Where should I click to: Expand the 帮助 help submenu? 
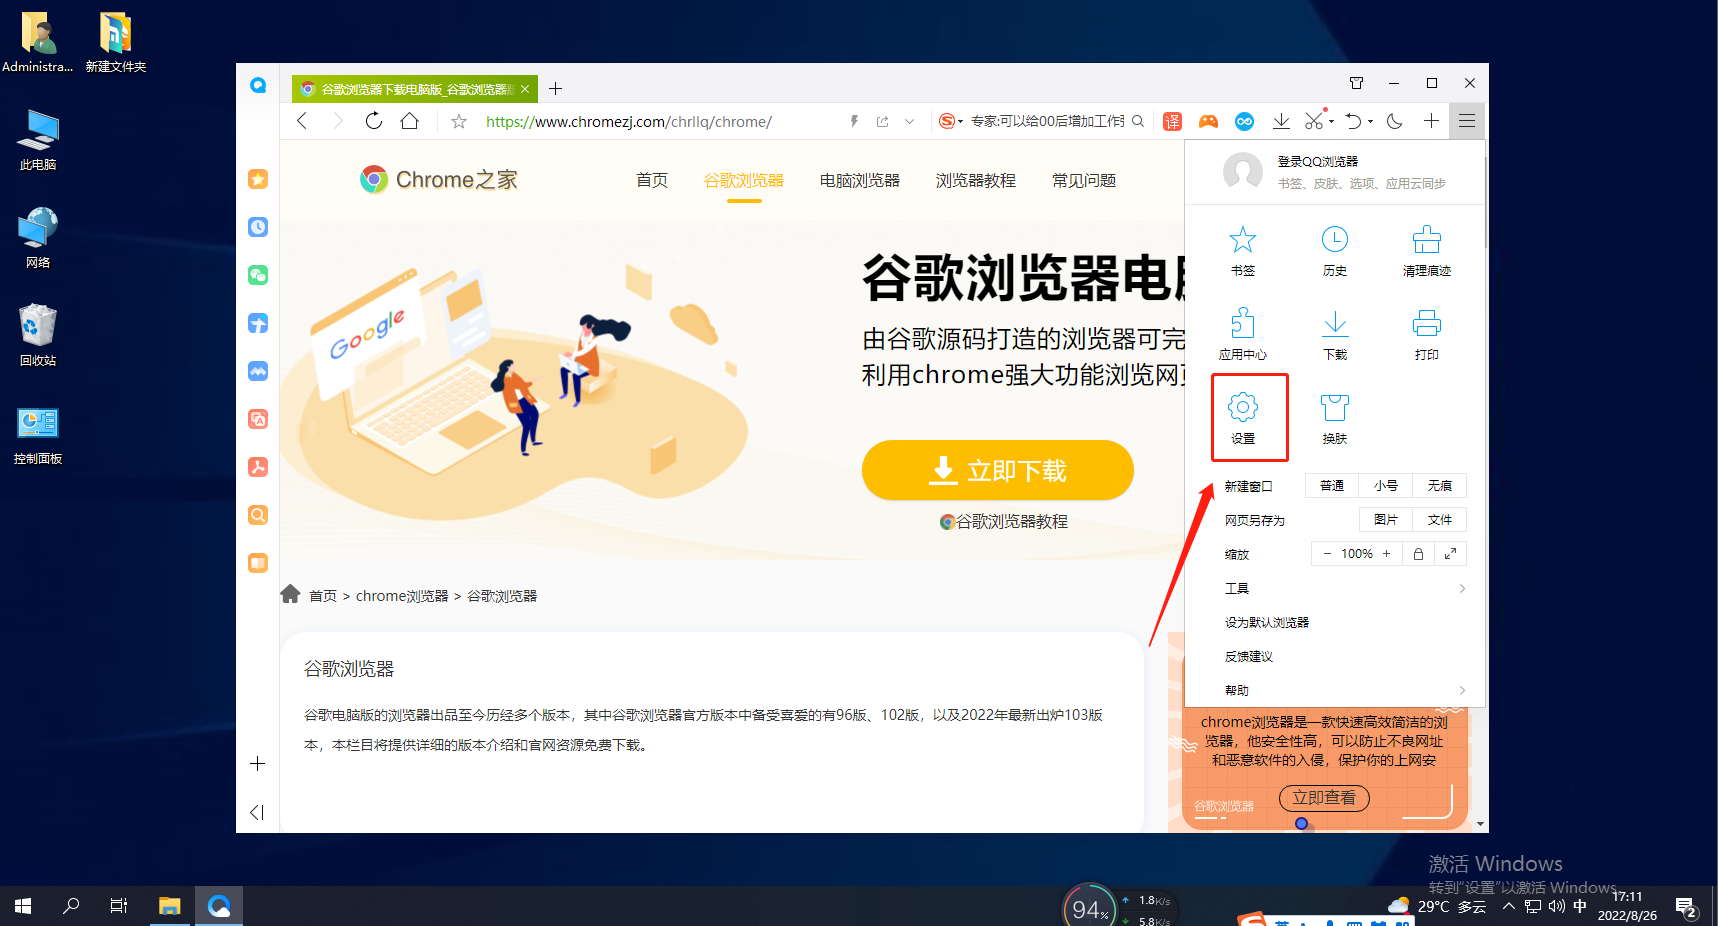tap(1345, 690)
